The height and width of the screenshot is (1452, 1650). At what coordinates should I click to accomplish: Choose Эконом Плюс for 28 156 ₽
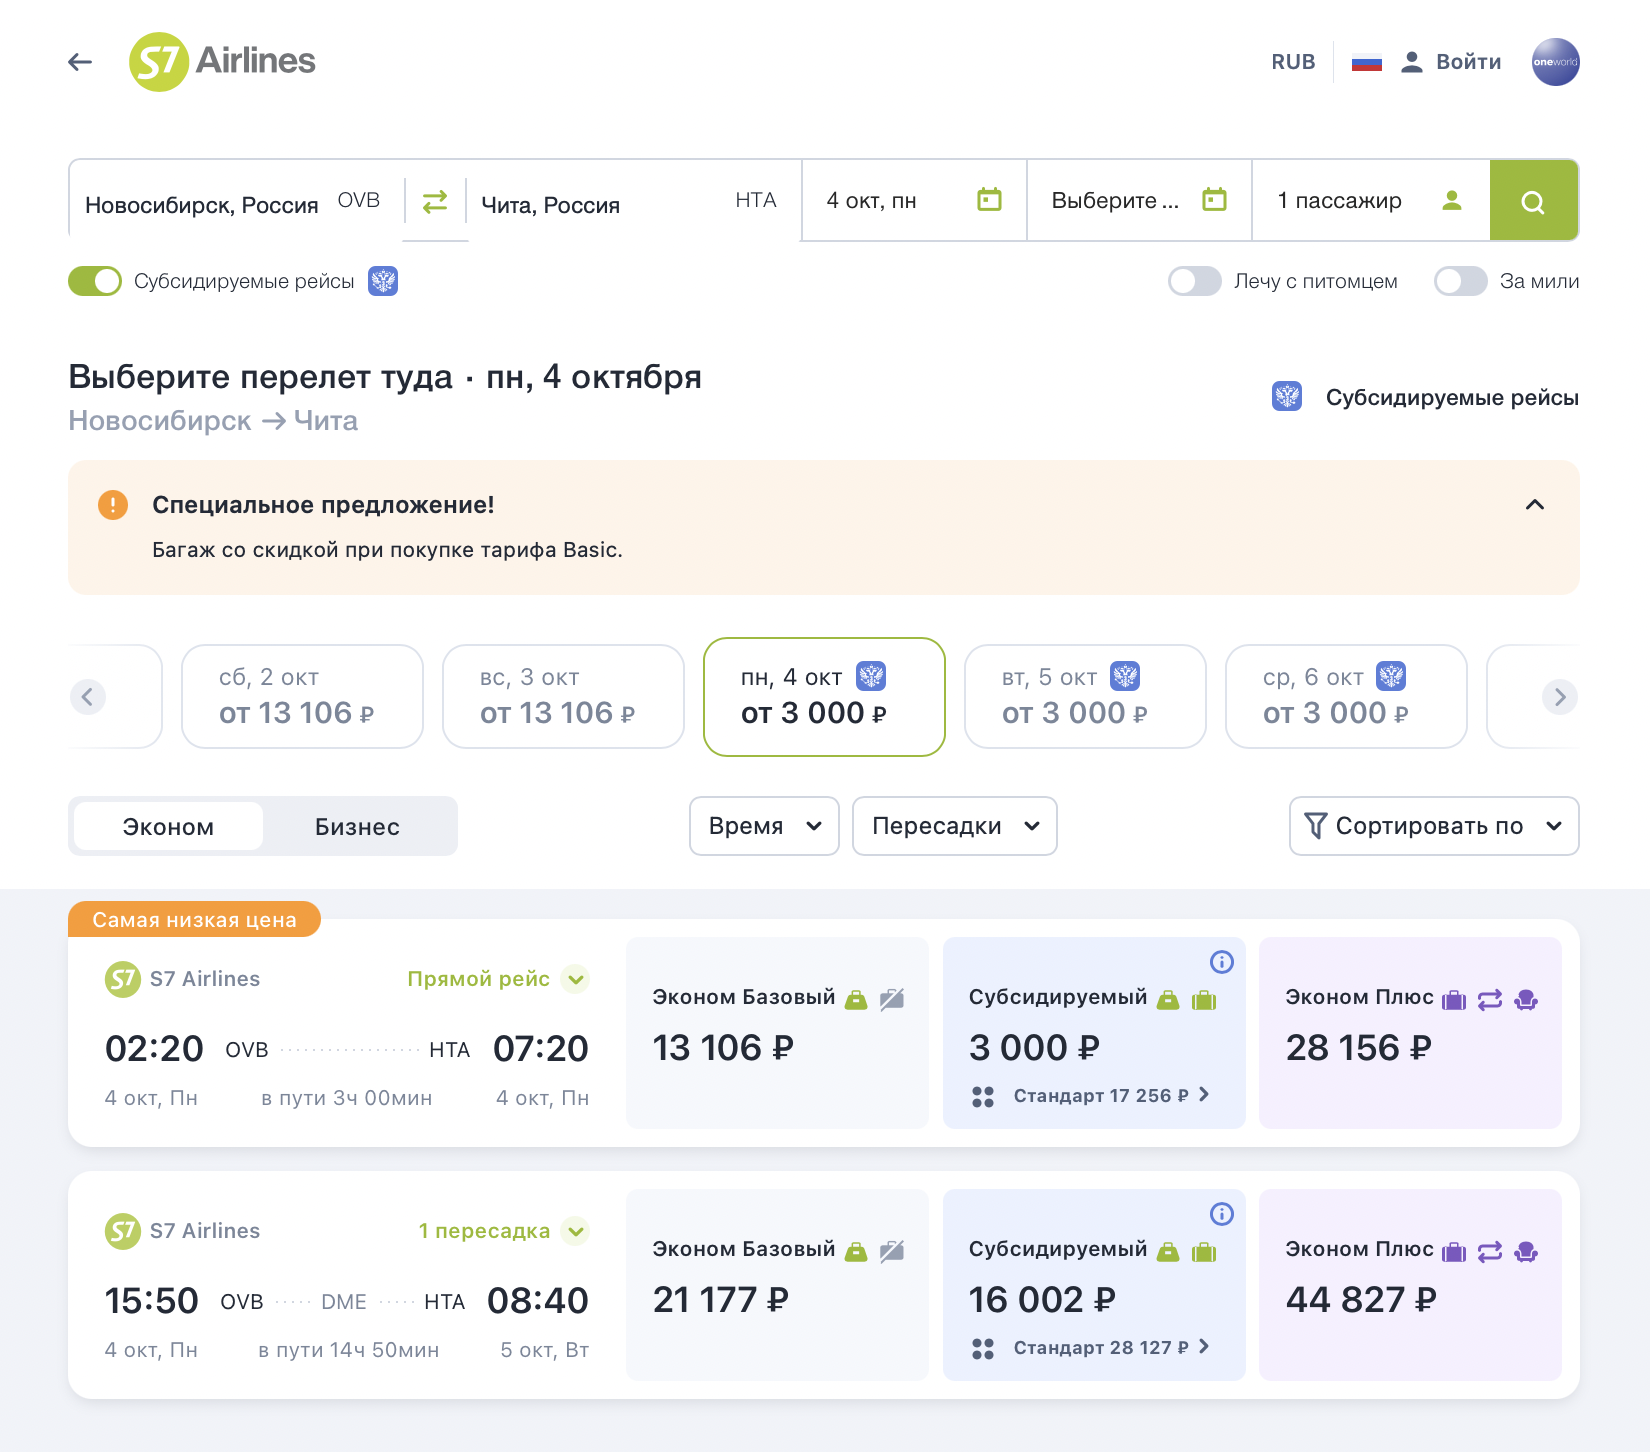[x=1410, y=1033]
